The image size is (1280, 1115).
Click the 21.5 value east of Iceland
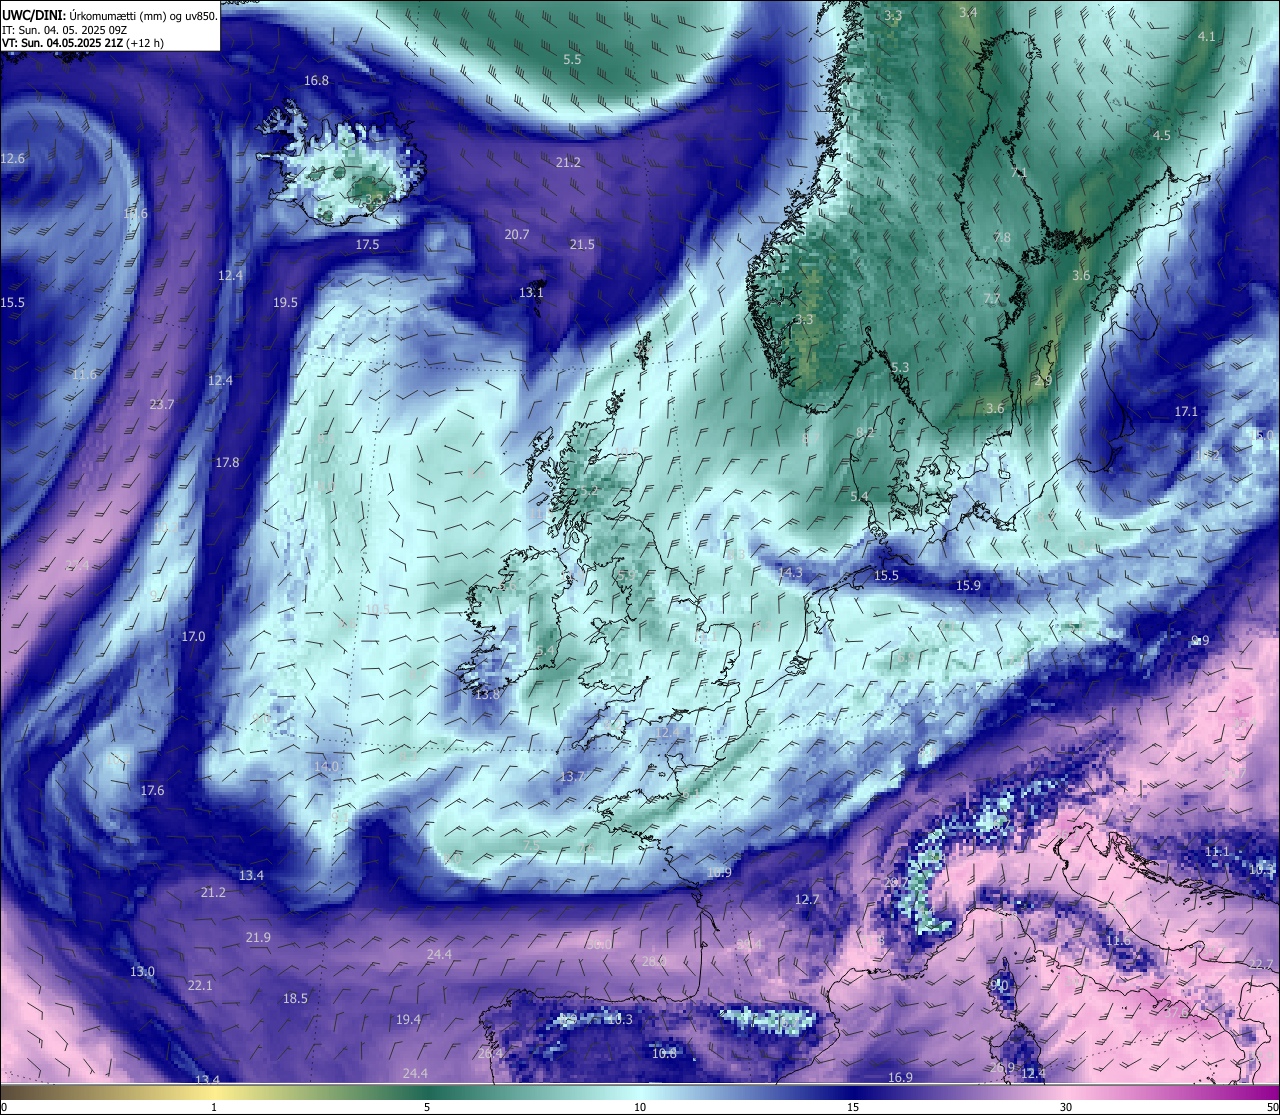click(x=582, y=244)
